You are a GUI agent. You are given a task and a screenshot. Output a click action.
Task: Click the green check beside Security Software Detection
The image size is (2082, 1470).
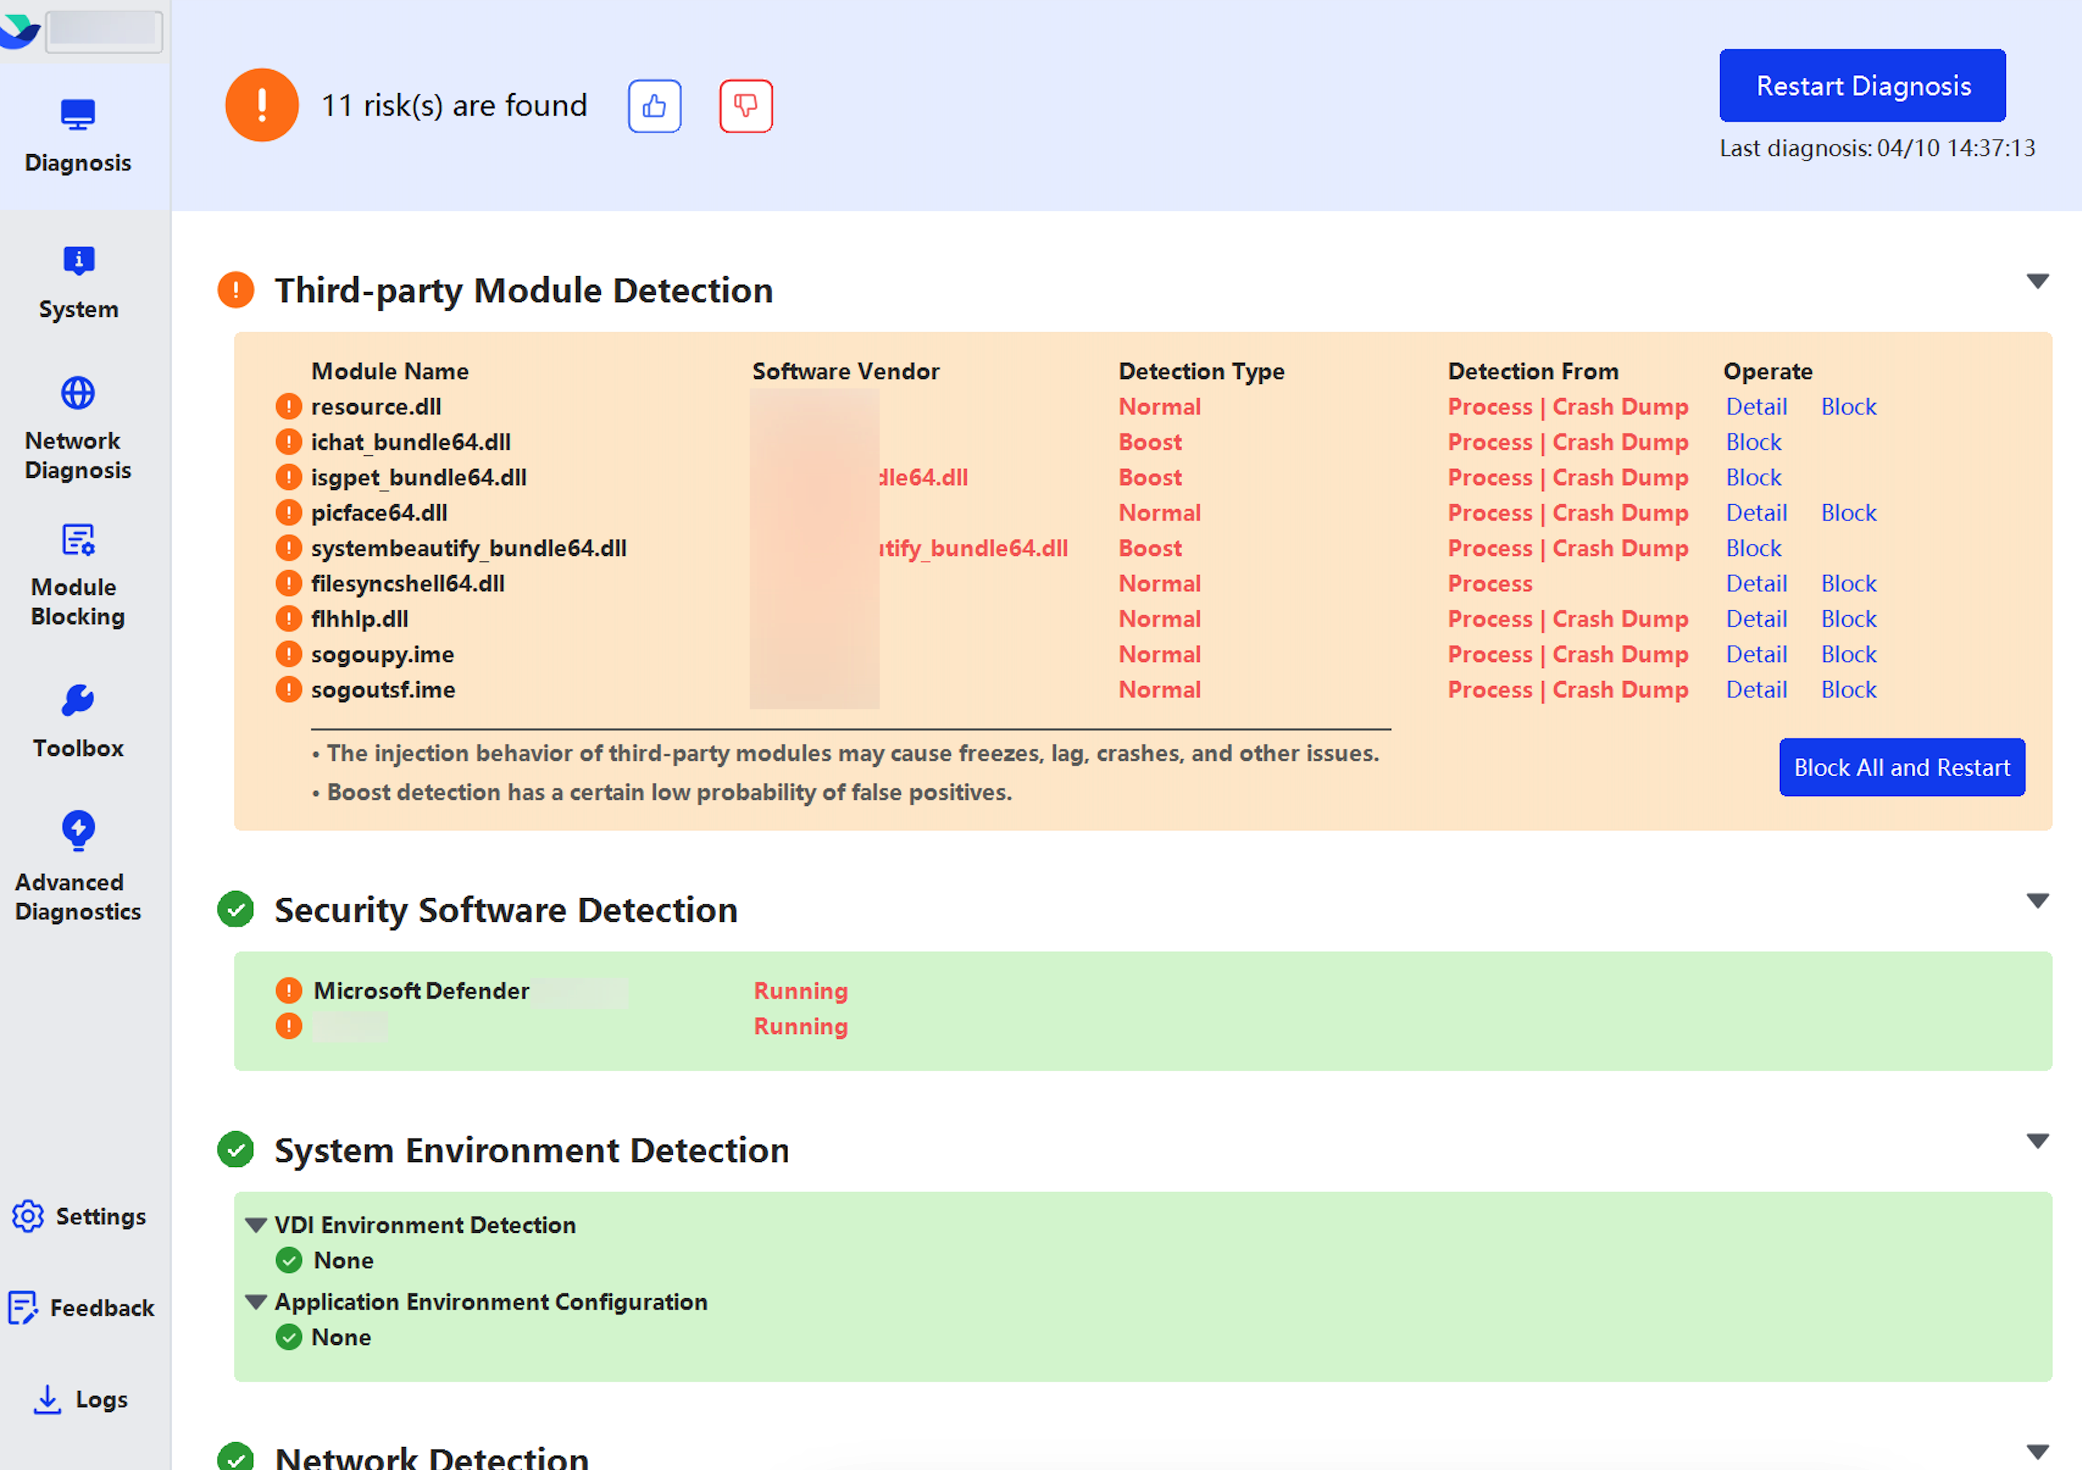pyautogui.click(x=236, y=909)
